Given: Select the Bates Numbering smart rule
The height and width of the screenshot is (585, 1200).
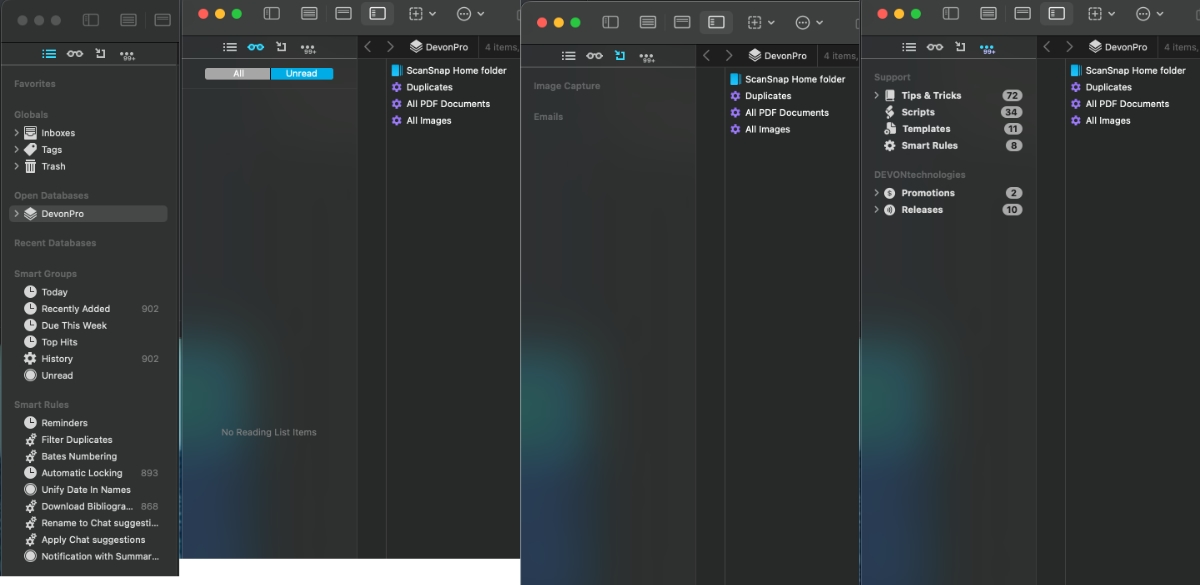Looking at the screenshot, I should point(78,457).
